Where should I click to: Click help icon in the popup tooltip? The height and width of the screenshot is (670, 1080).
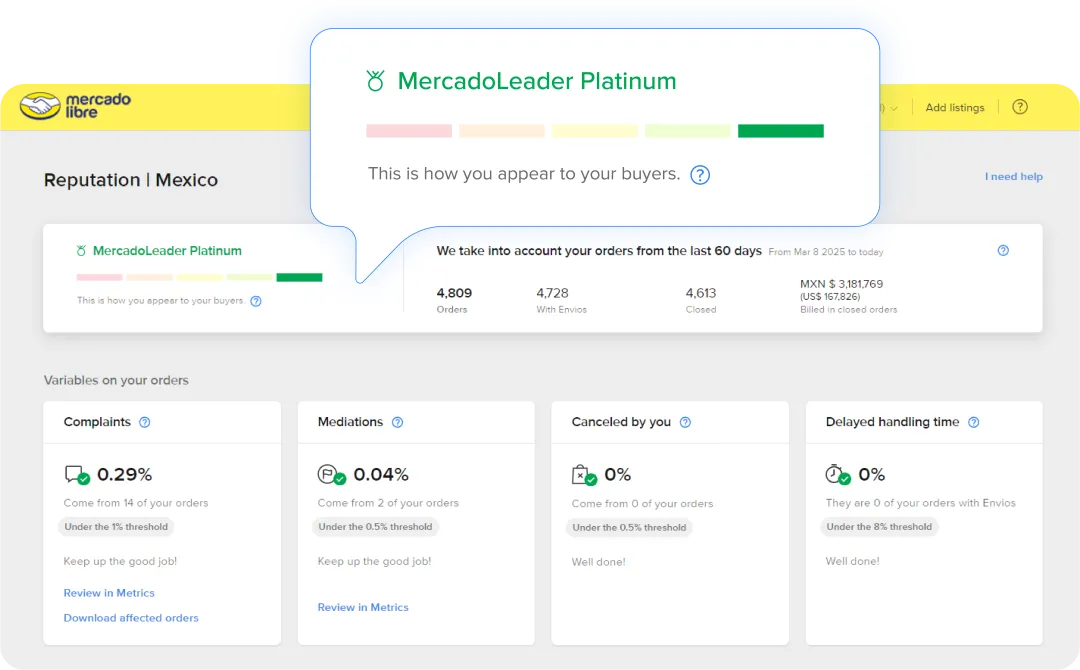pyautogui.click(x=701, y=175)
